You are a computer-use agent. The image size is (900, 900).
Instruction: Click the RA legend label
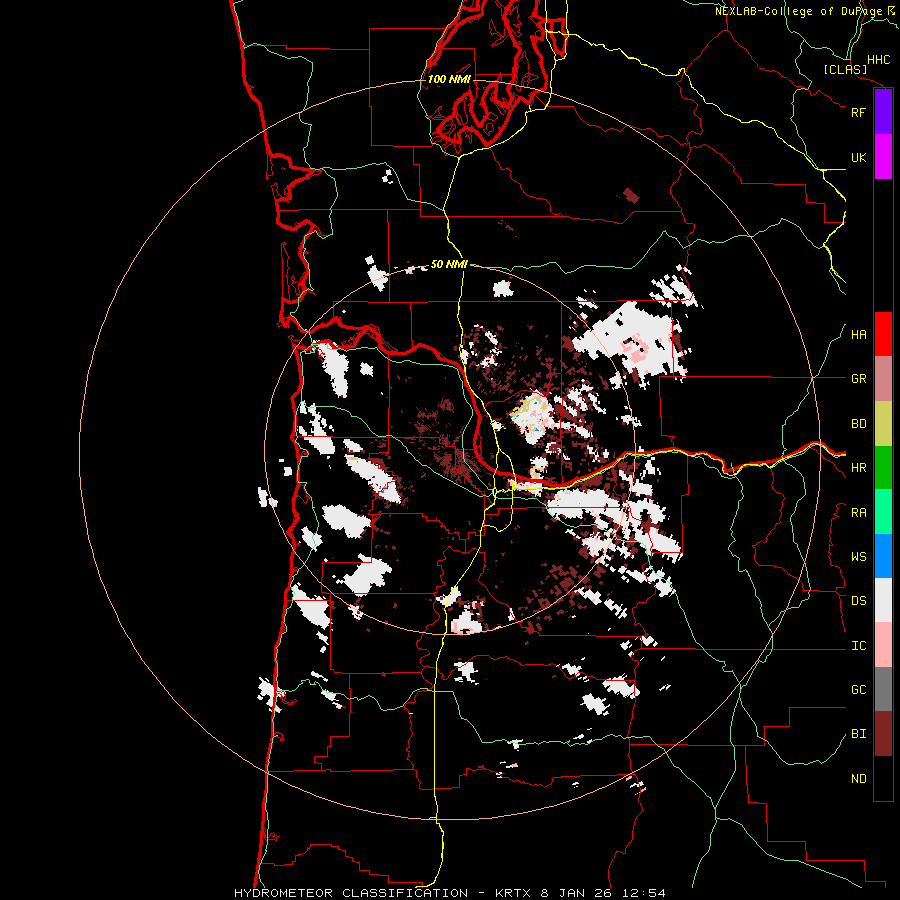point(858,513)
